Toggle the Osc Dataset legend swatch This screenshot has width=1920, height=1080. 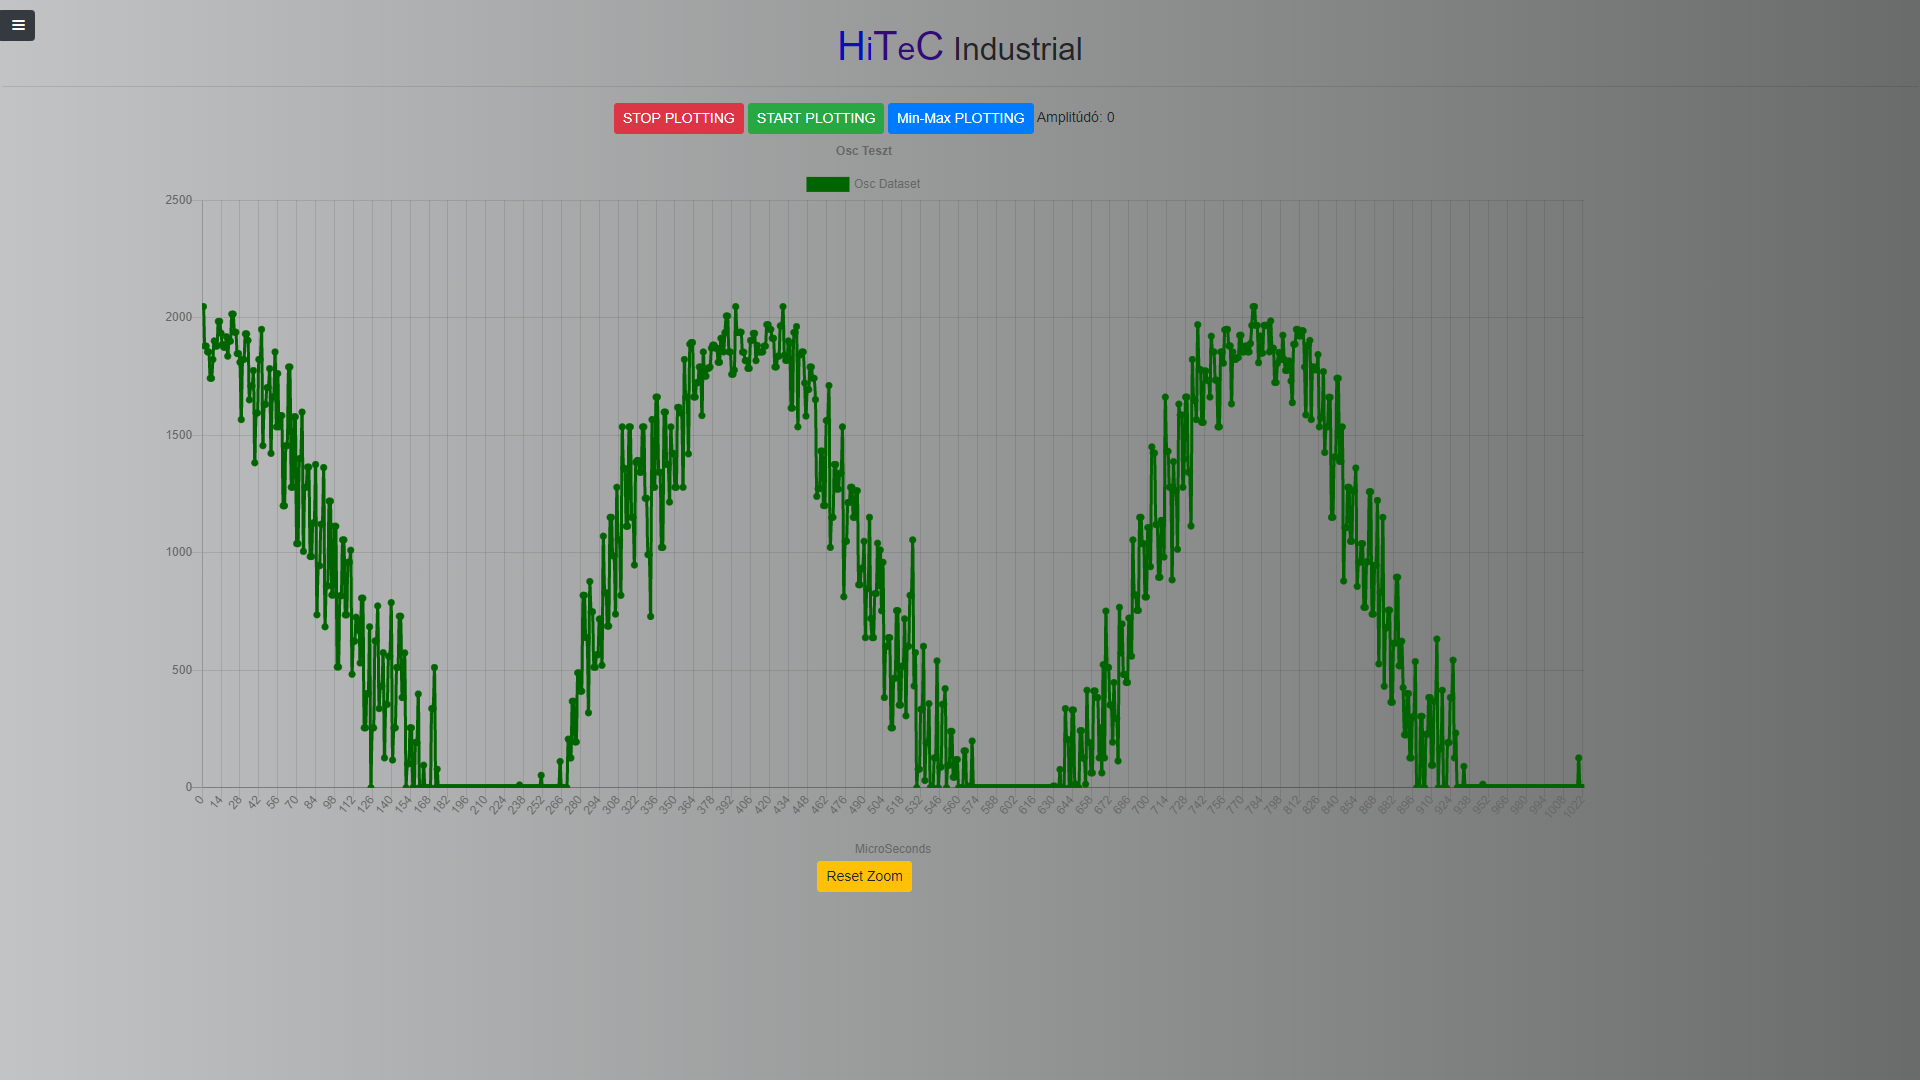[827, 184]
